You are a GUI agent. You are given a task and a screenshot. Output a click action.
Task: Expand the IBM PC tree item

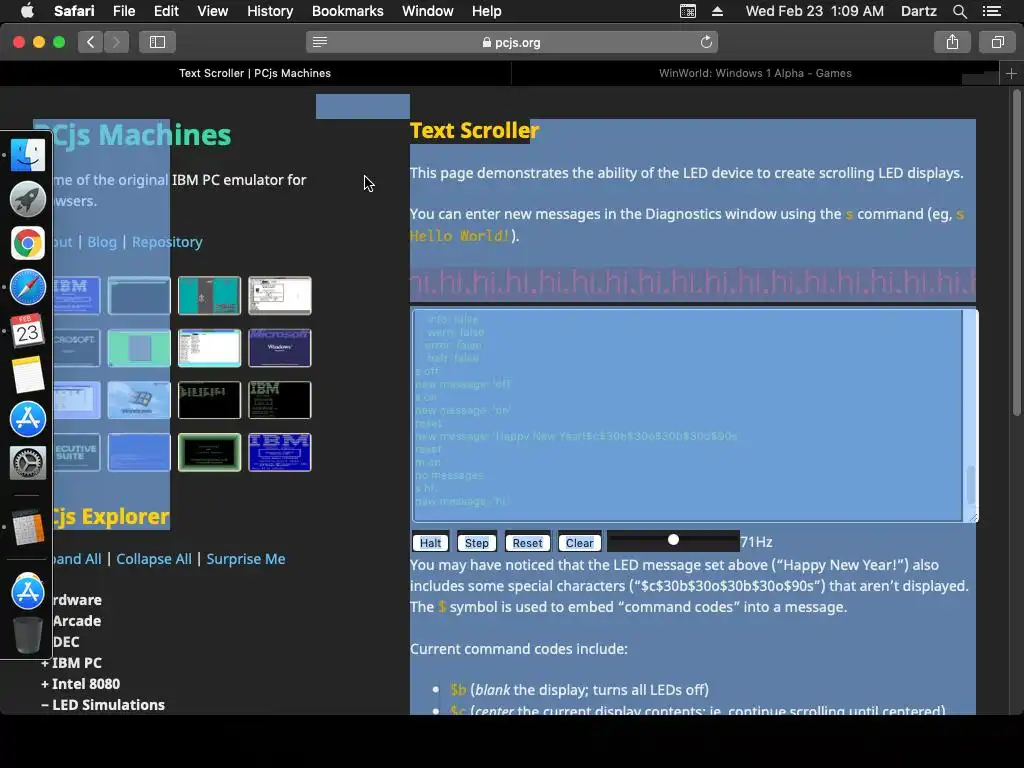tap(71, 663)
